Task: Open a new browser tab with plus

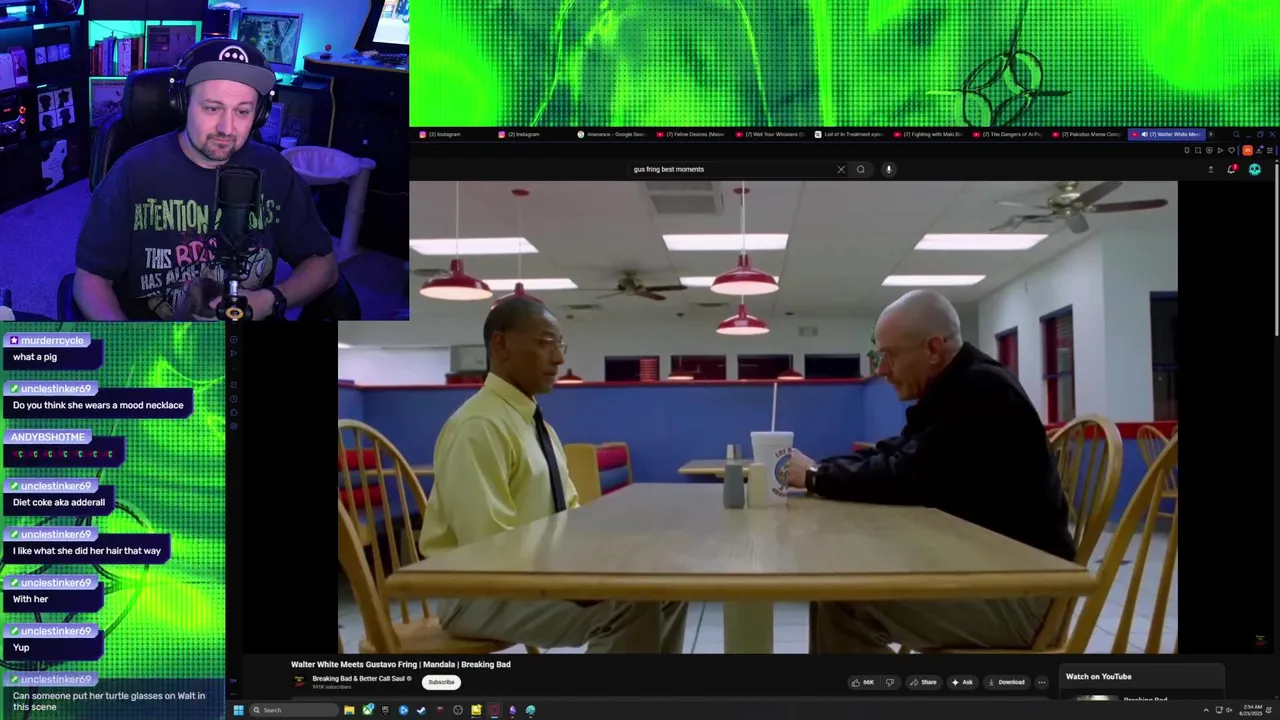Action: tap(1211, 134)
